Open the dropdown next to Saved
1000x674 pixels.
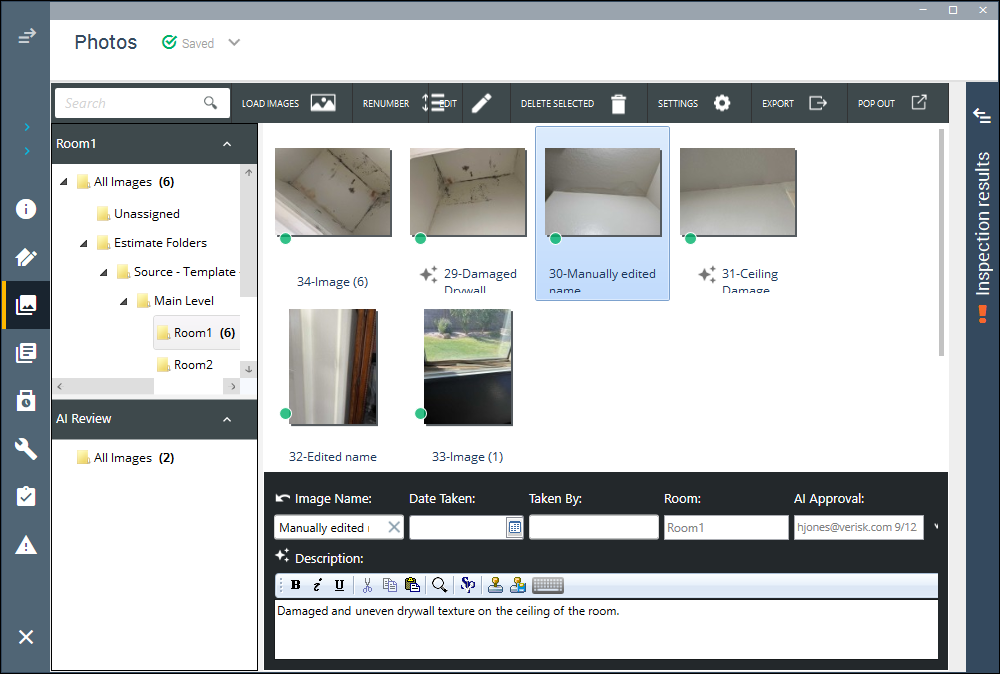click(234, 43)
